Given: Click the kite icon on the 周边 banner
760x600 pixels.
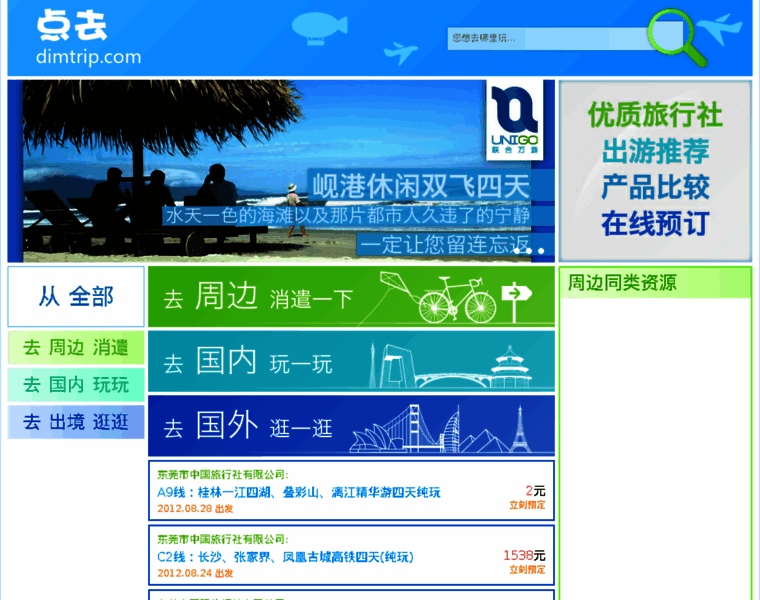Looking at the screenshot, I should [395, 282].
